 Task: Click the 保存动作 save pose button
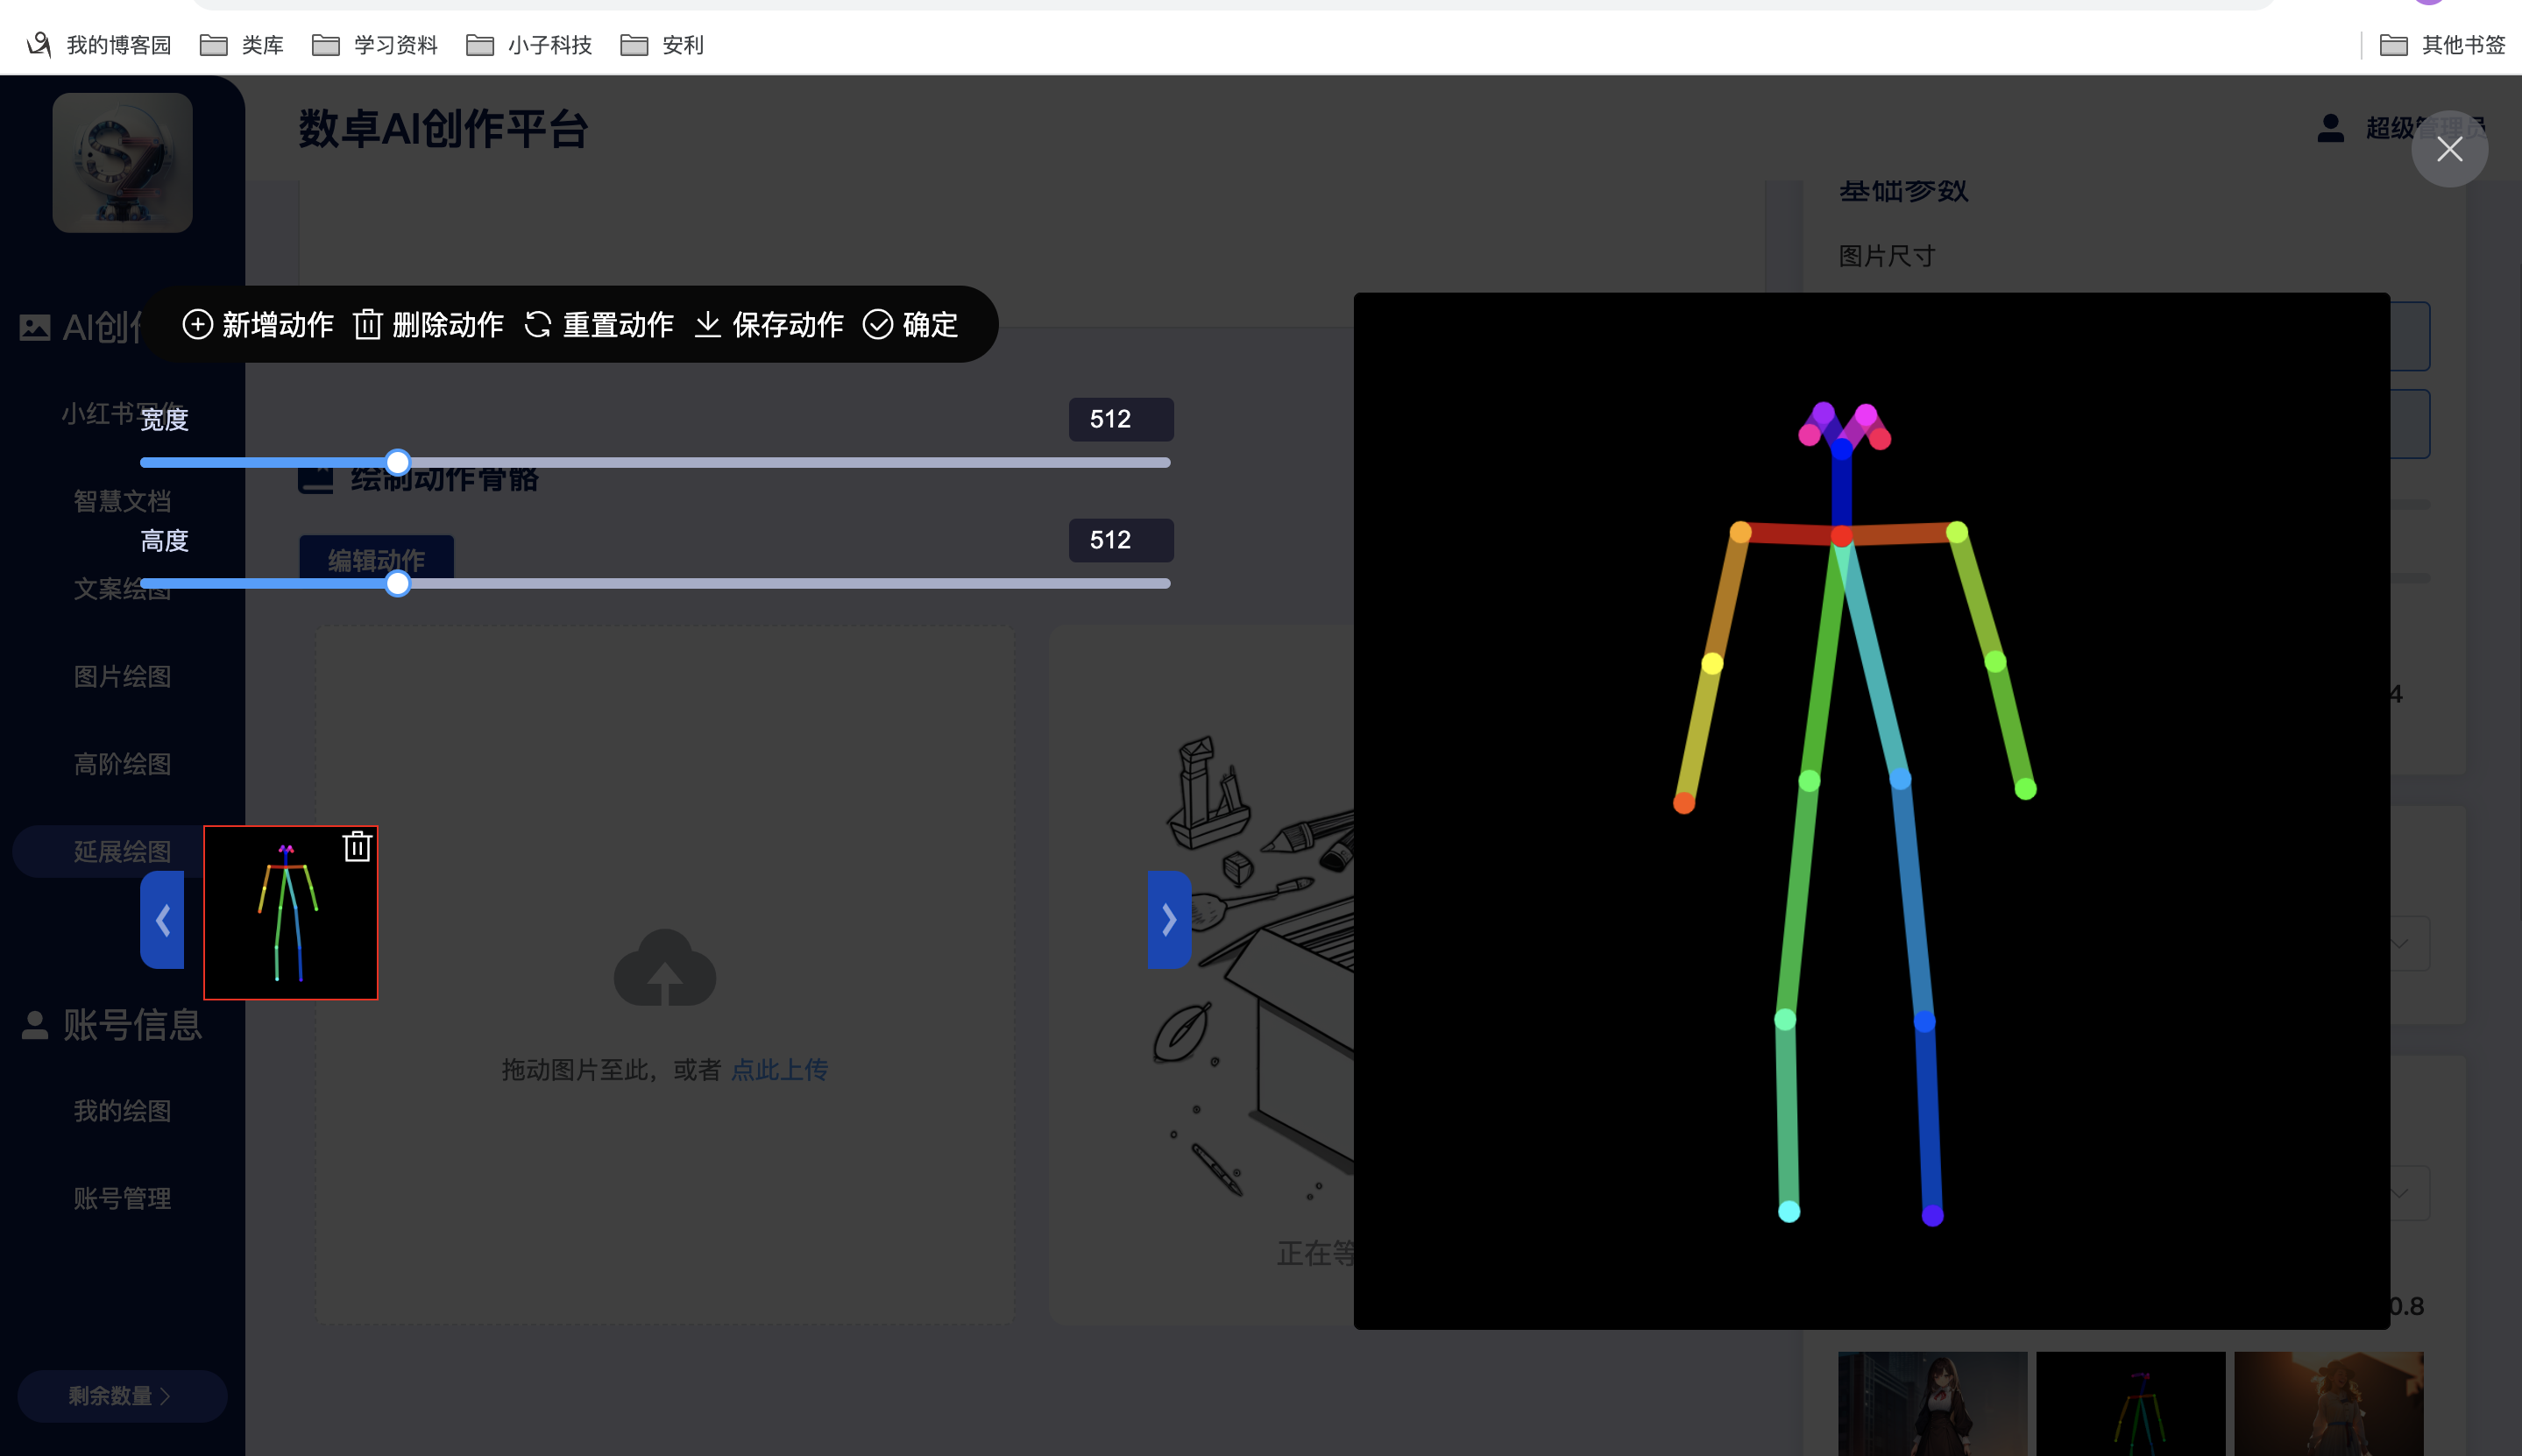coord(768,325)
